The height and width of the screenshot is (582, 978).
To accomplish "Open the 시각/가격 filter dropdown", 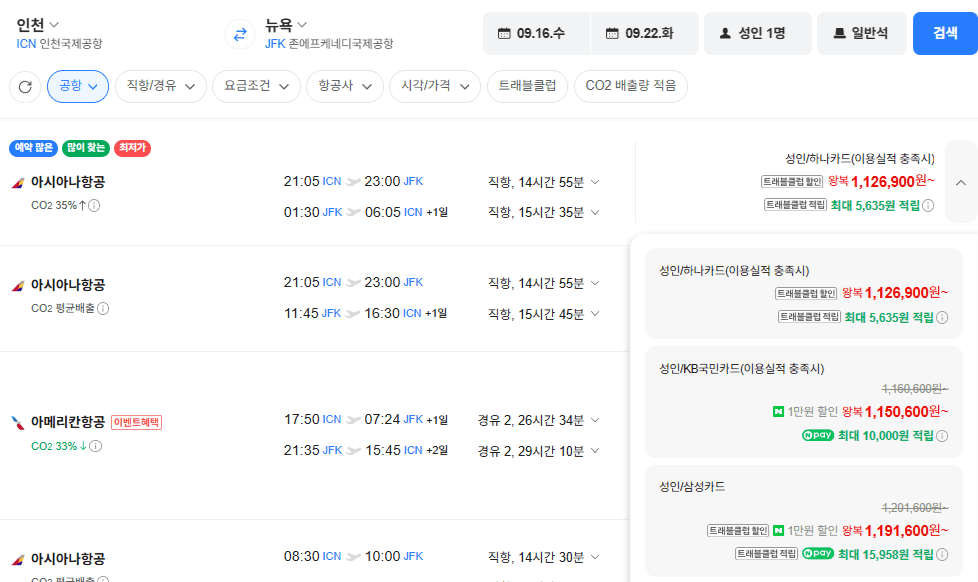I will point(435,86).
